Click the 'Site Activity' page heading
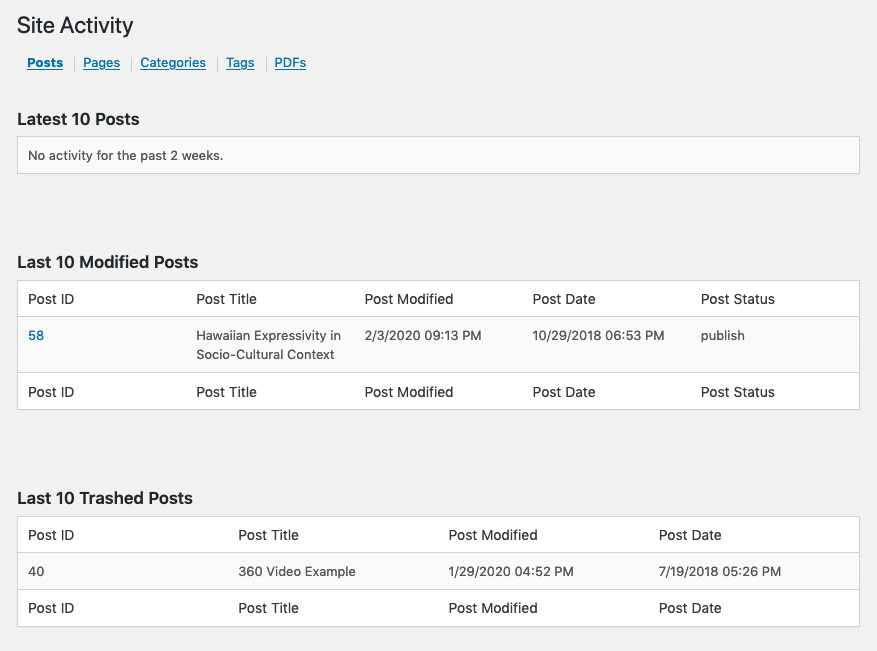The width and height of the screenshot is (877, 651). (x=75, y=25)
